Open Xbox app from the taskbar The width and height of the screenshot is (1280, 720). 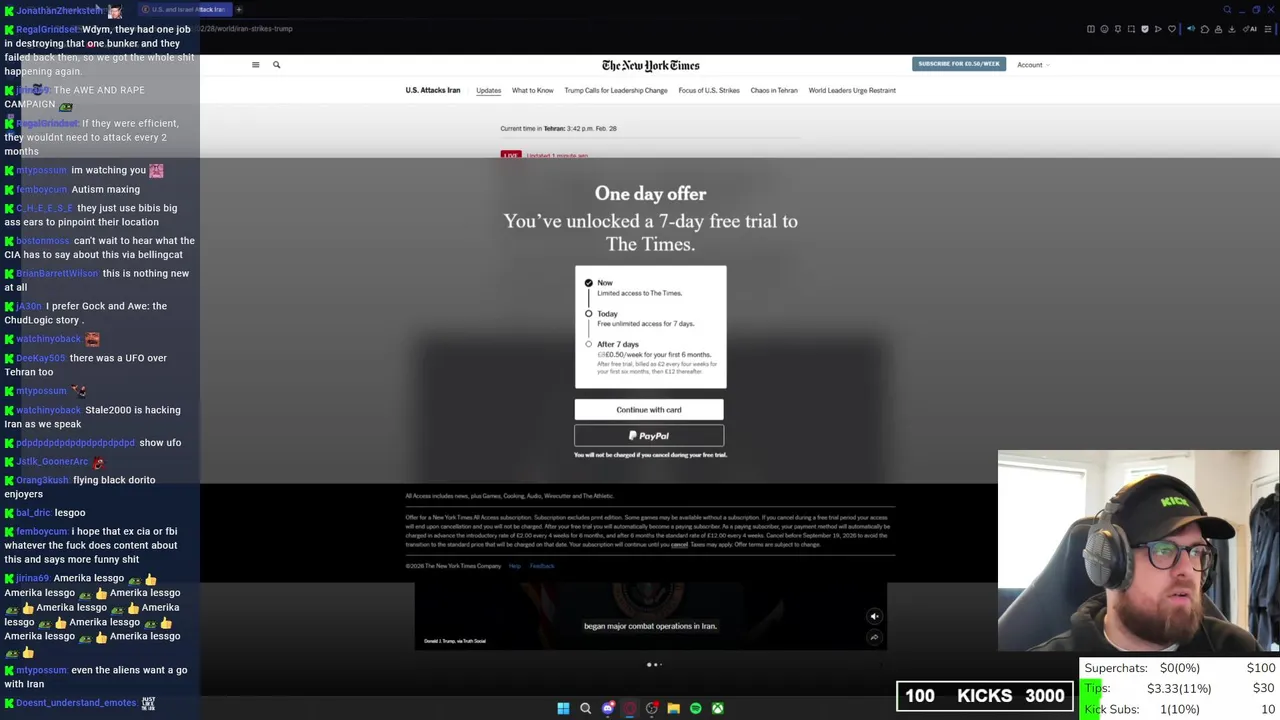point(718,708)
